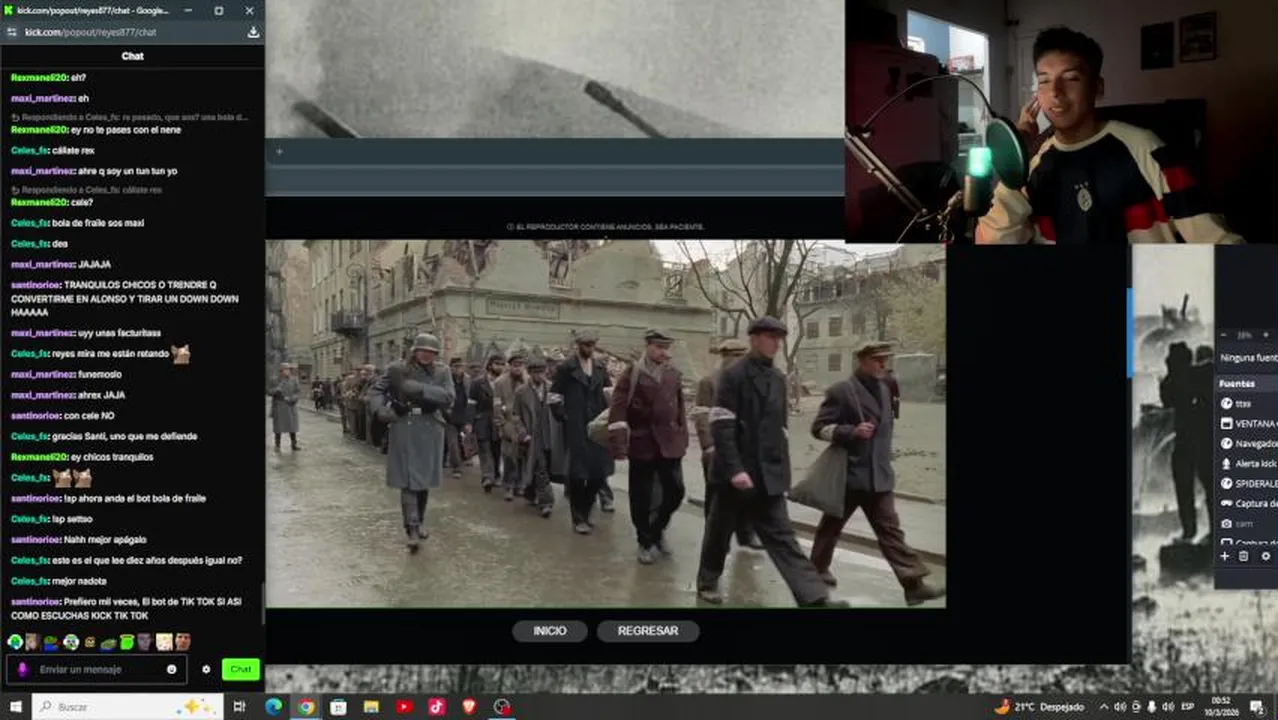Delete selected source with trash icon

click(x=1244, y=556)
